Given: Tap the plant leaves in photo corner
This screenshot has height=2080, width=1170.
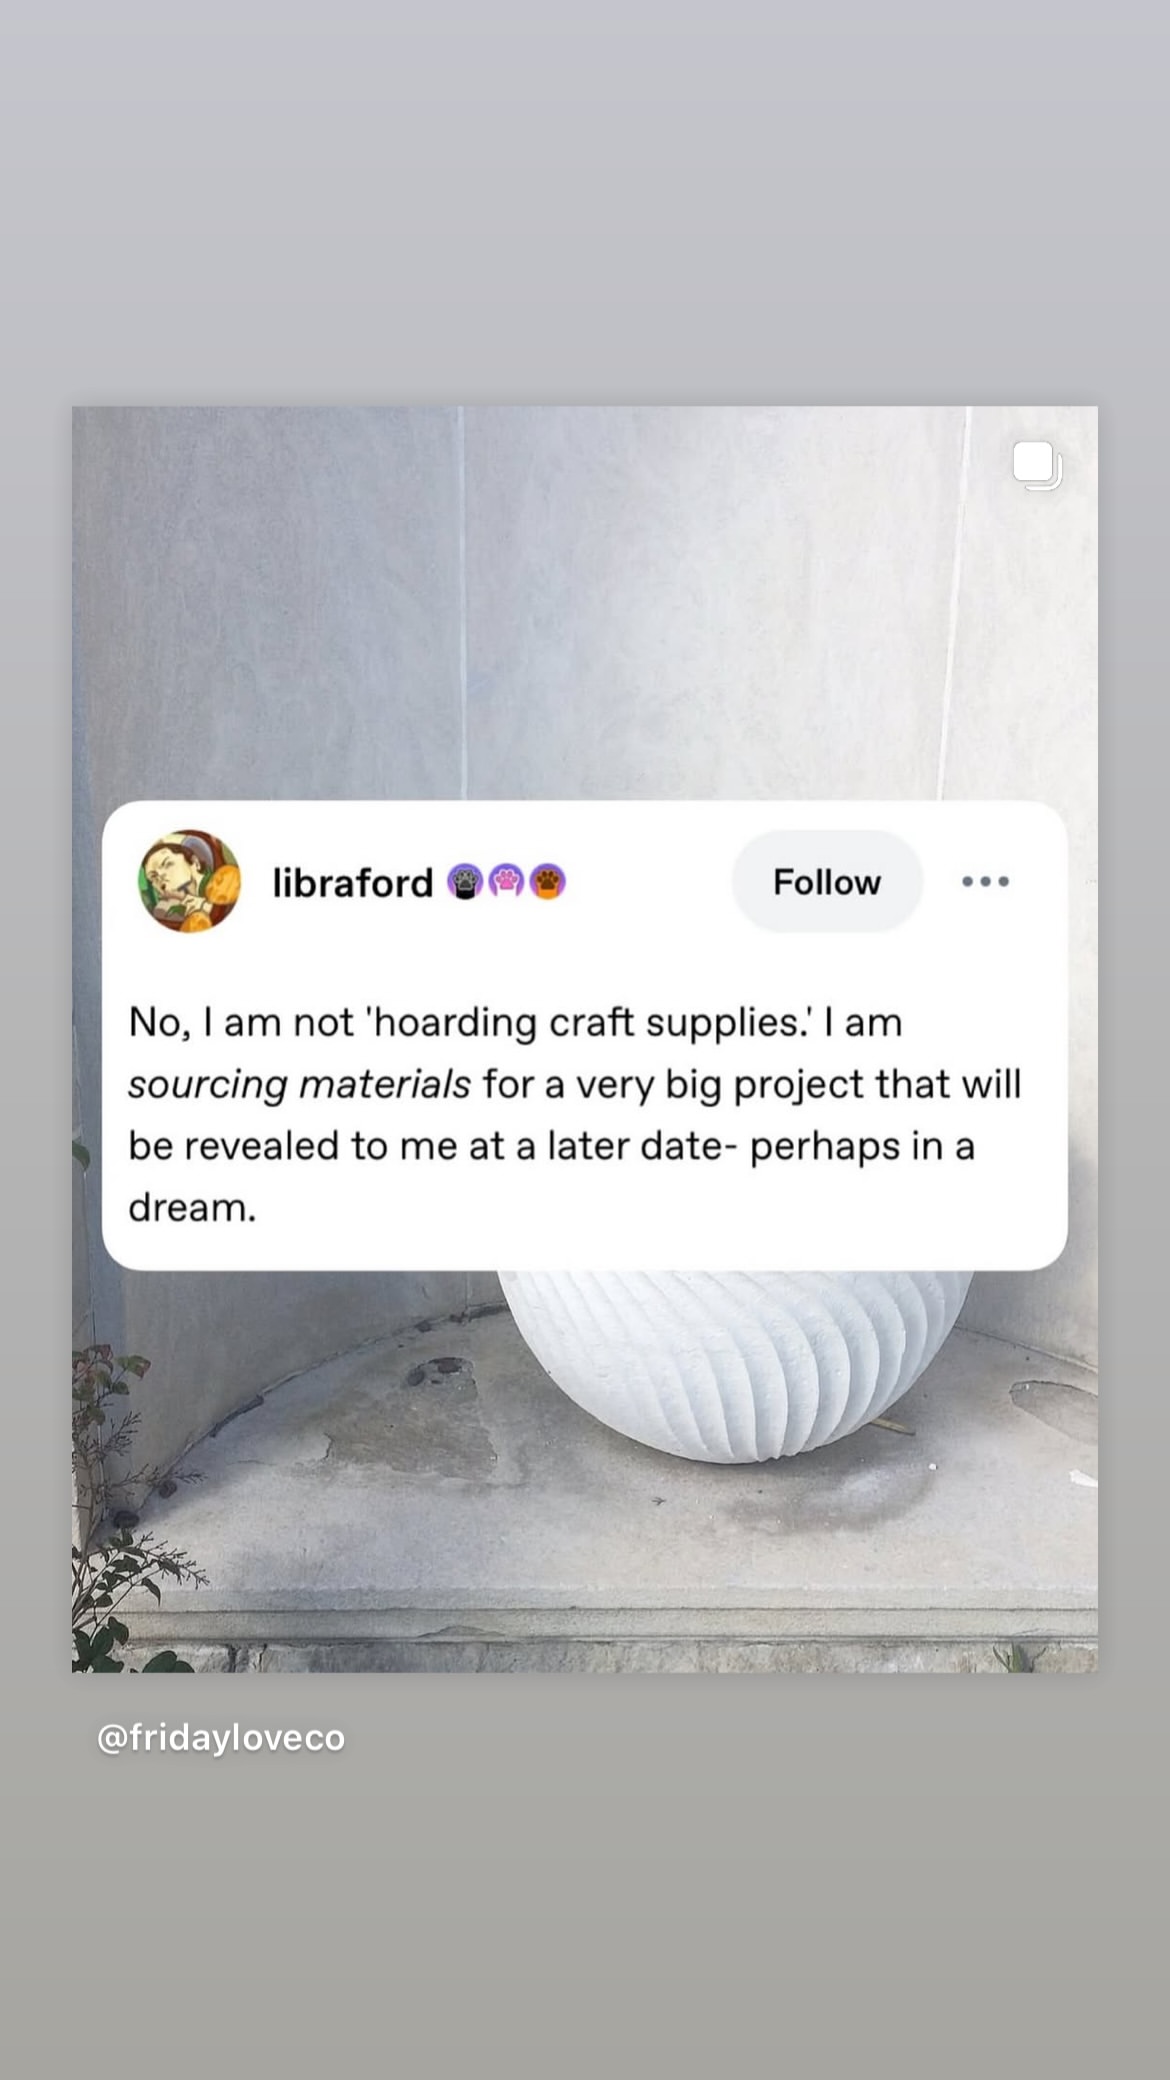Looking at the screenshot, I should [x=115, y=1500].
